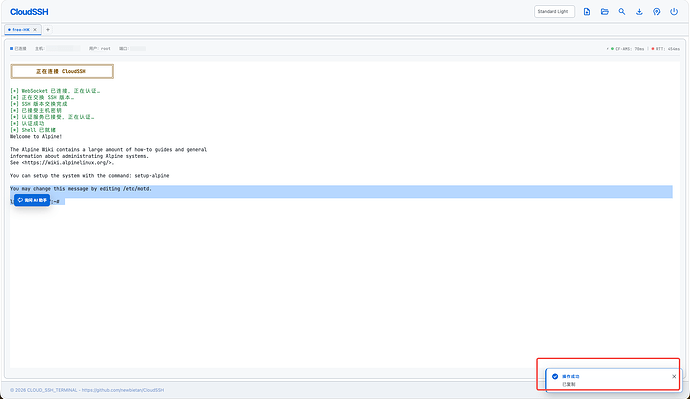
Task: Close the free-HK session tab
Action: pos(35,29)
